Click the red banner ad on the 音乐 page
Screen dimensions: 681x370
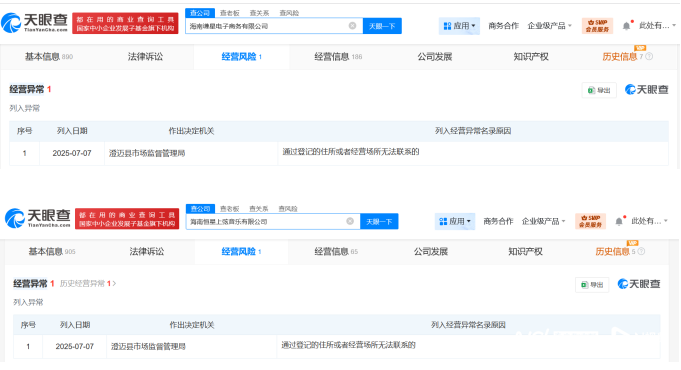click(x=127, y=218)
